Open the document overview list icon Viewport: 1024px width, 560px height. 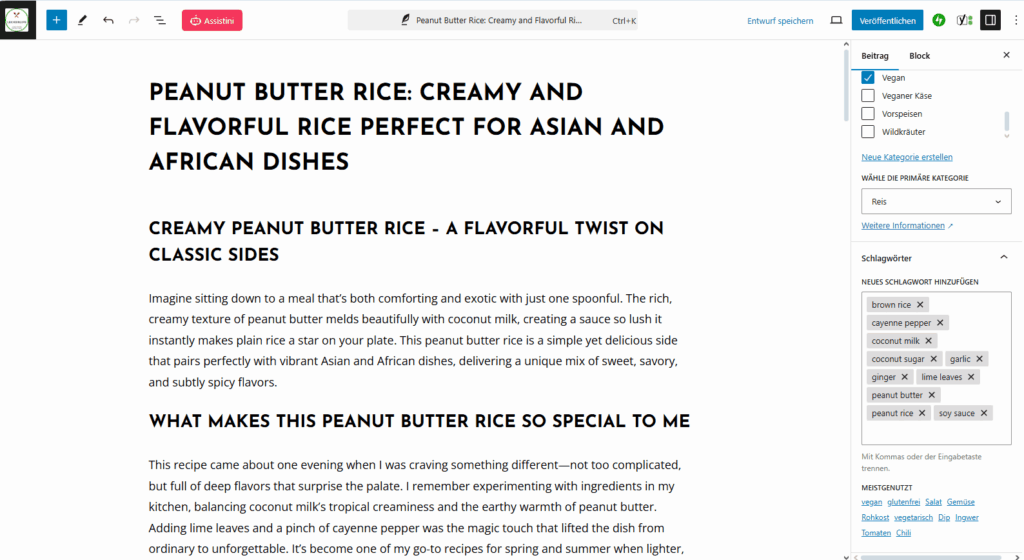point(160,20)
